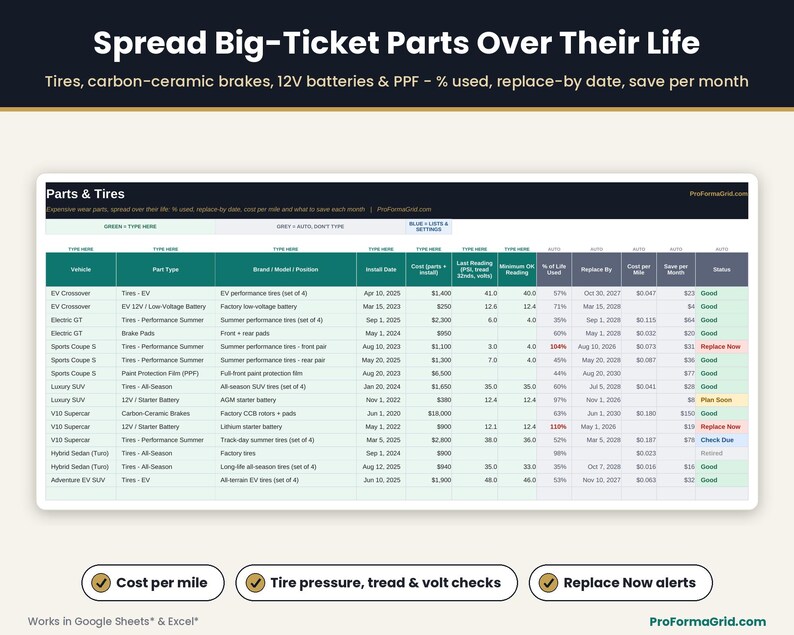The image size is (794, 635).
Task: Click the Install Date column header
Action: (381, 269)
